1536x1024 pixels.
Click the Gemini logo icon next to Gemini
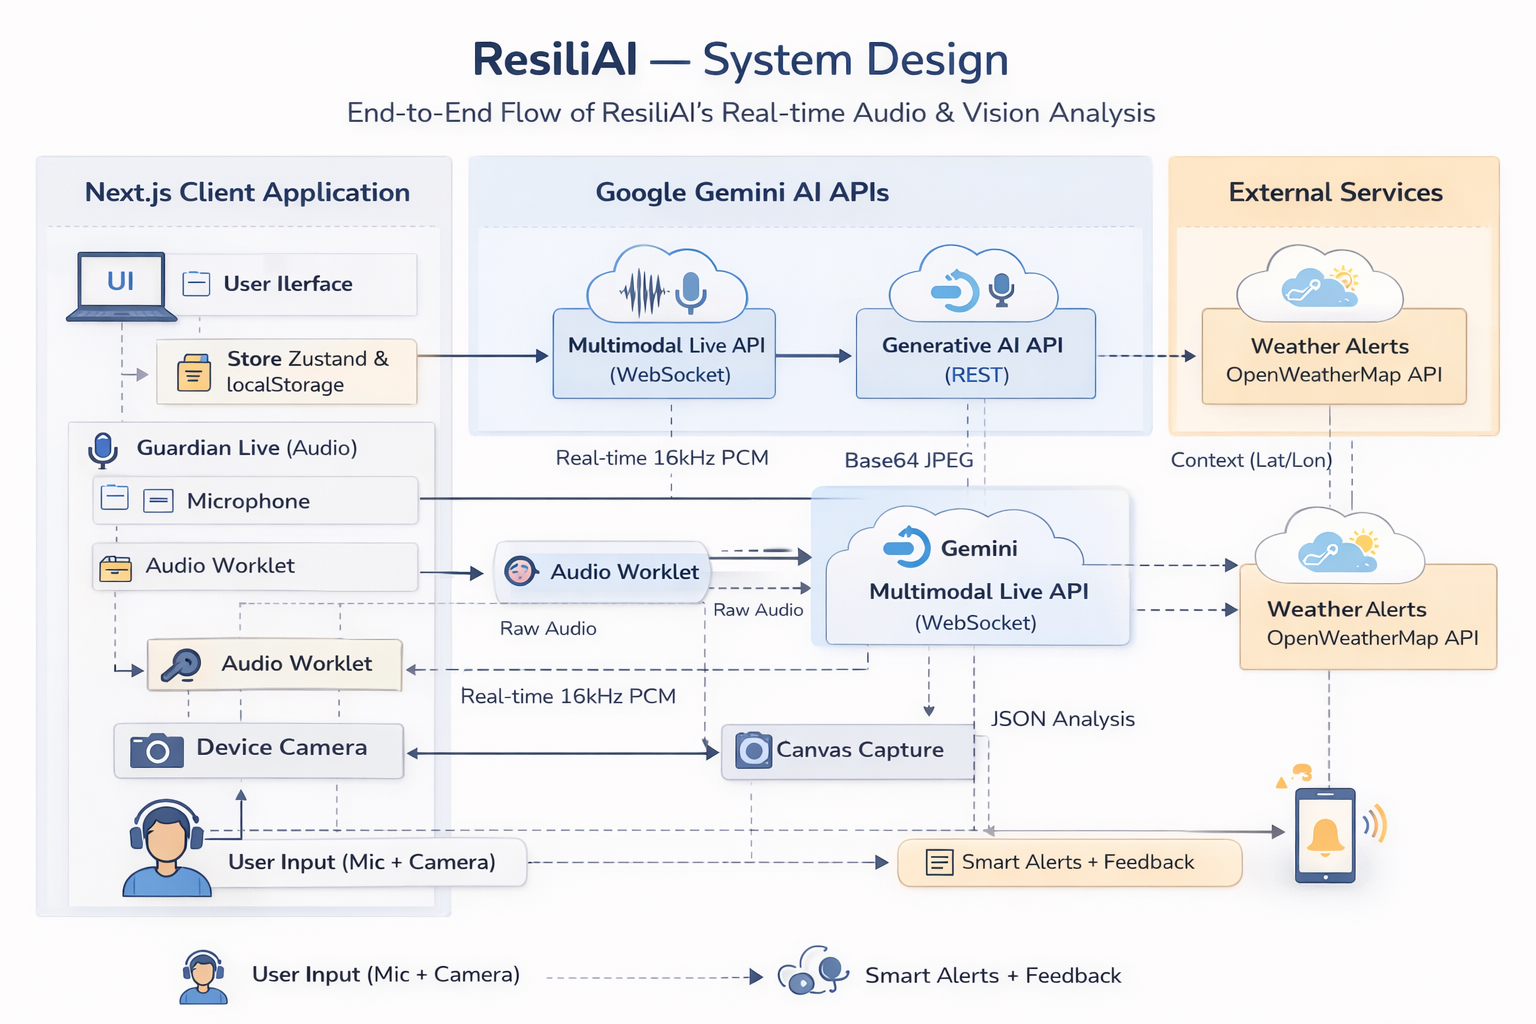tap(907, 547)
